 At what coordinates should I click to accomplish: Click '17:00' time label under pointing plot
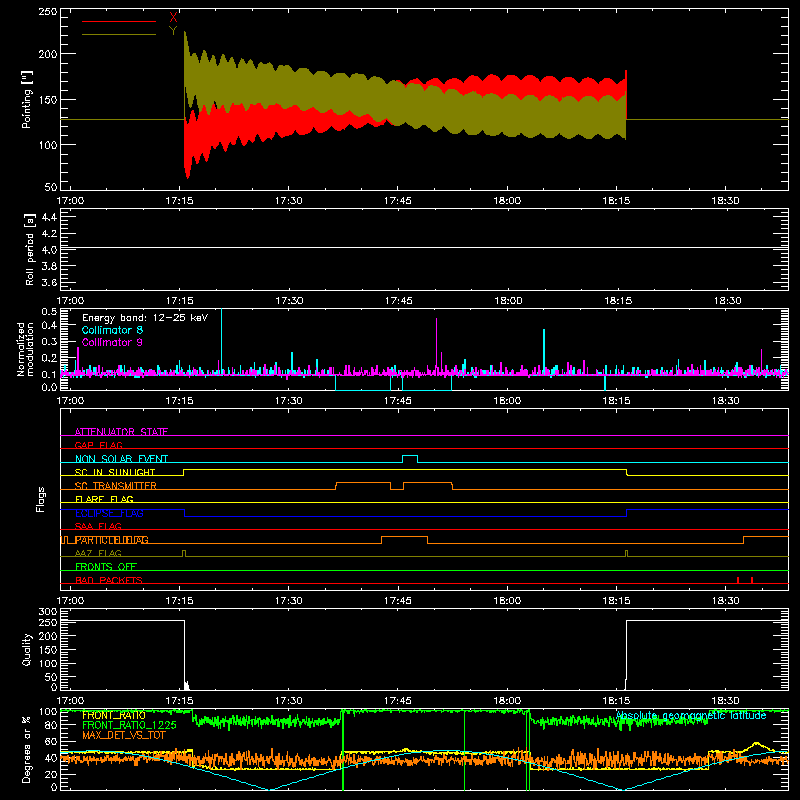click(x=70, y=201)
